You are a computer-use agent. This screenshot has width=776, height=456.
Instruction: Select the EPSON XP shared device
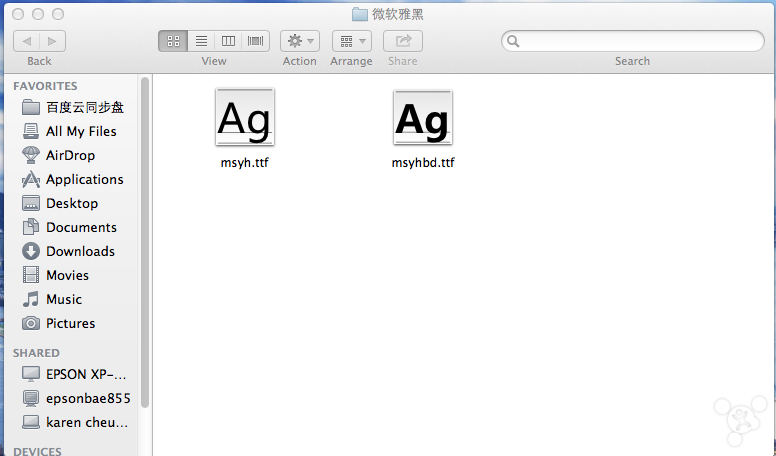[74, 374]
